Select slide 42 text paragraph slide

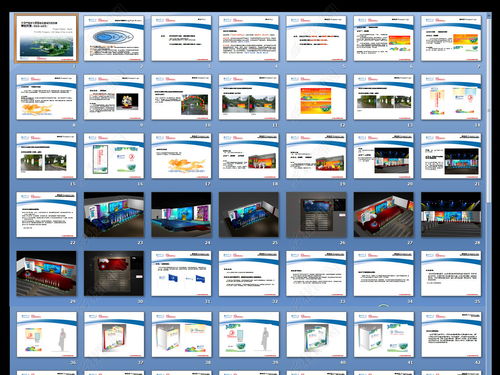(451, 334)
